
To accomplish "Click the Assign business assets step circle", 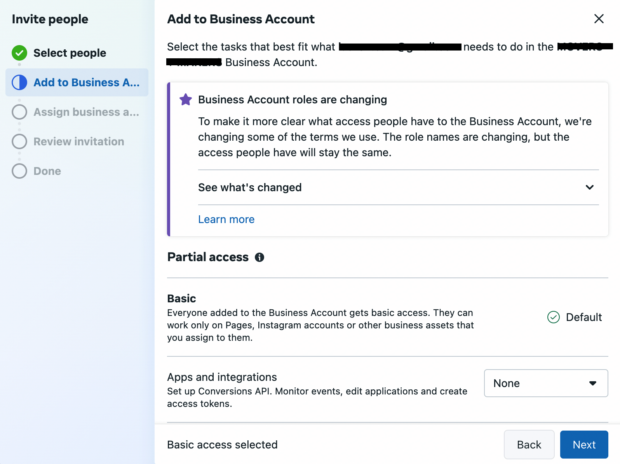I will click(19, 112).
